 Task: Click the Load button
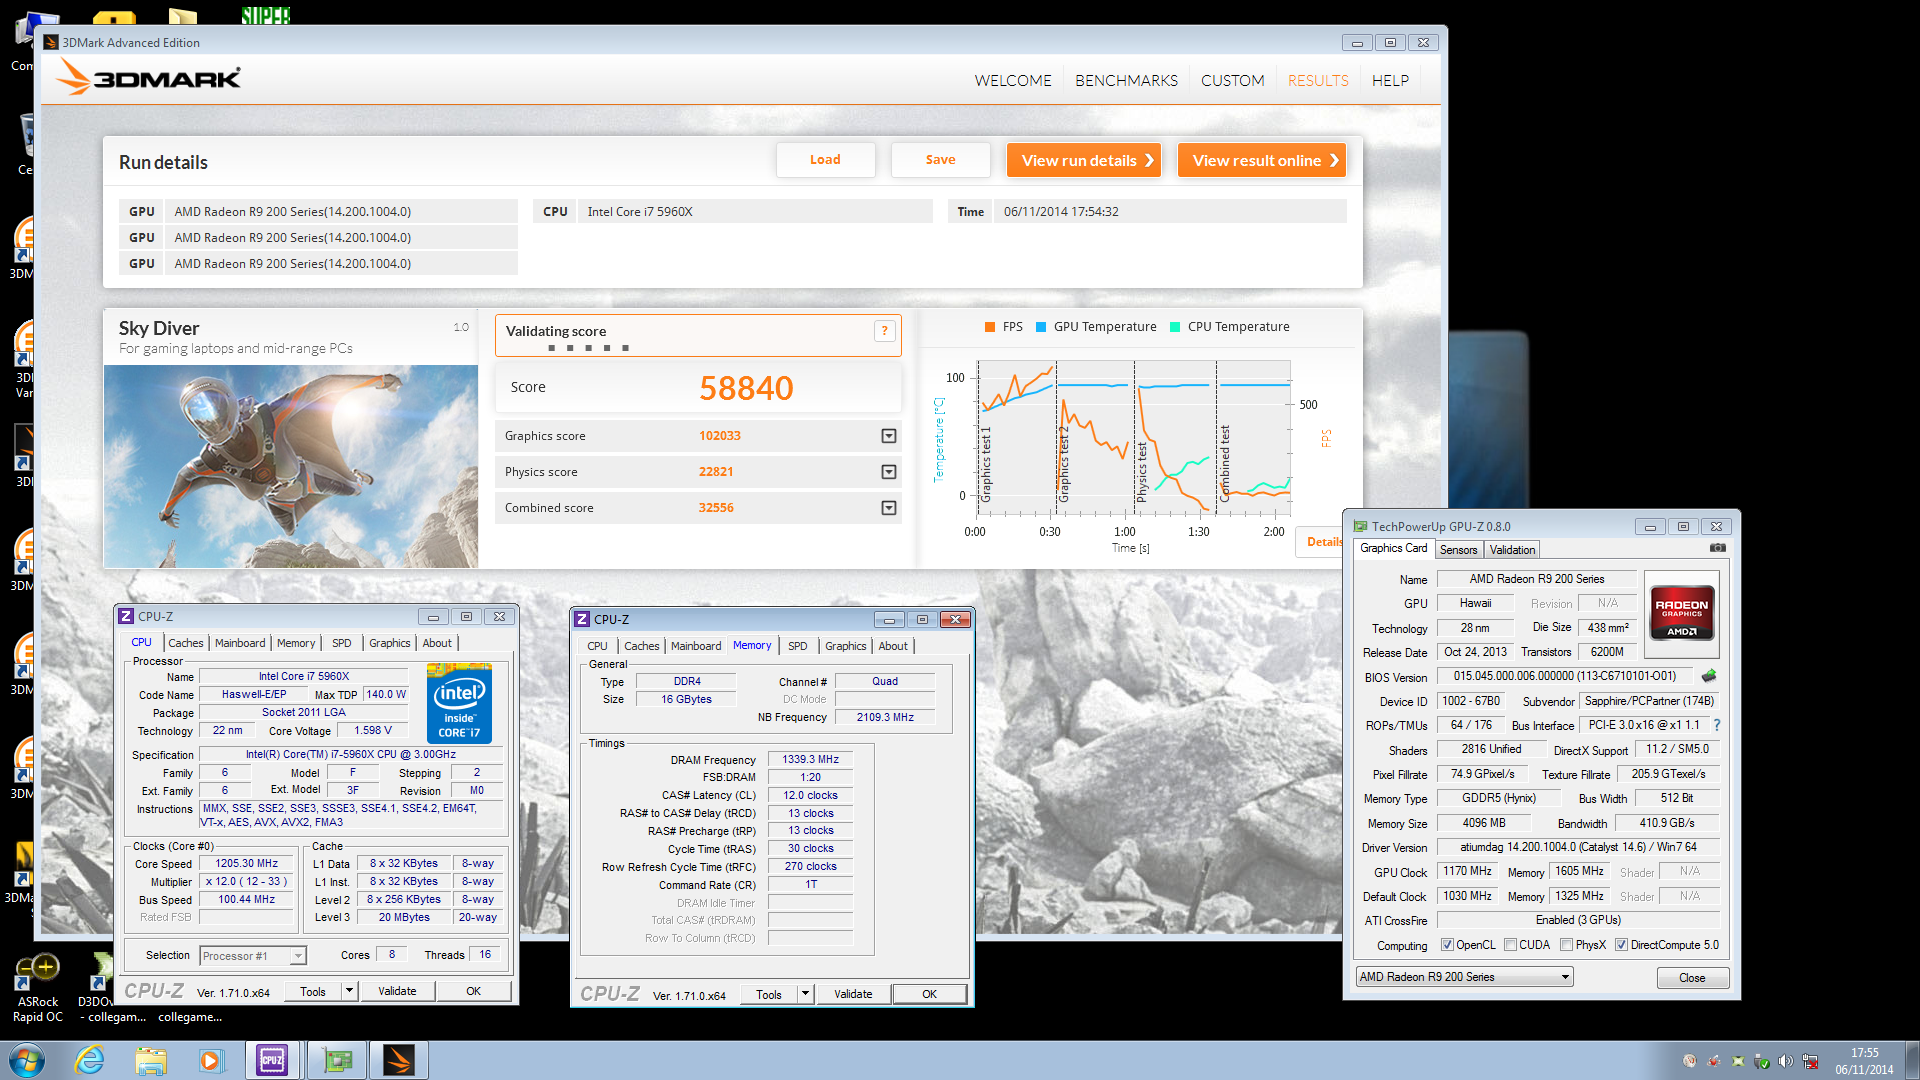point(825,160)
